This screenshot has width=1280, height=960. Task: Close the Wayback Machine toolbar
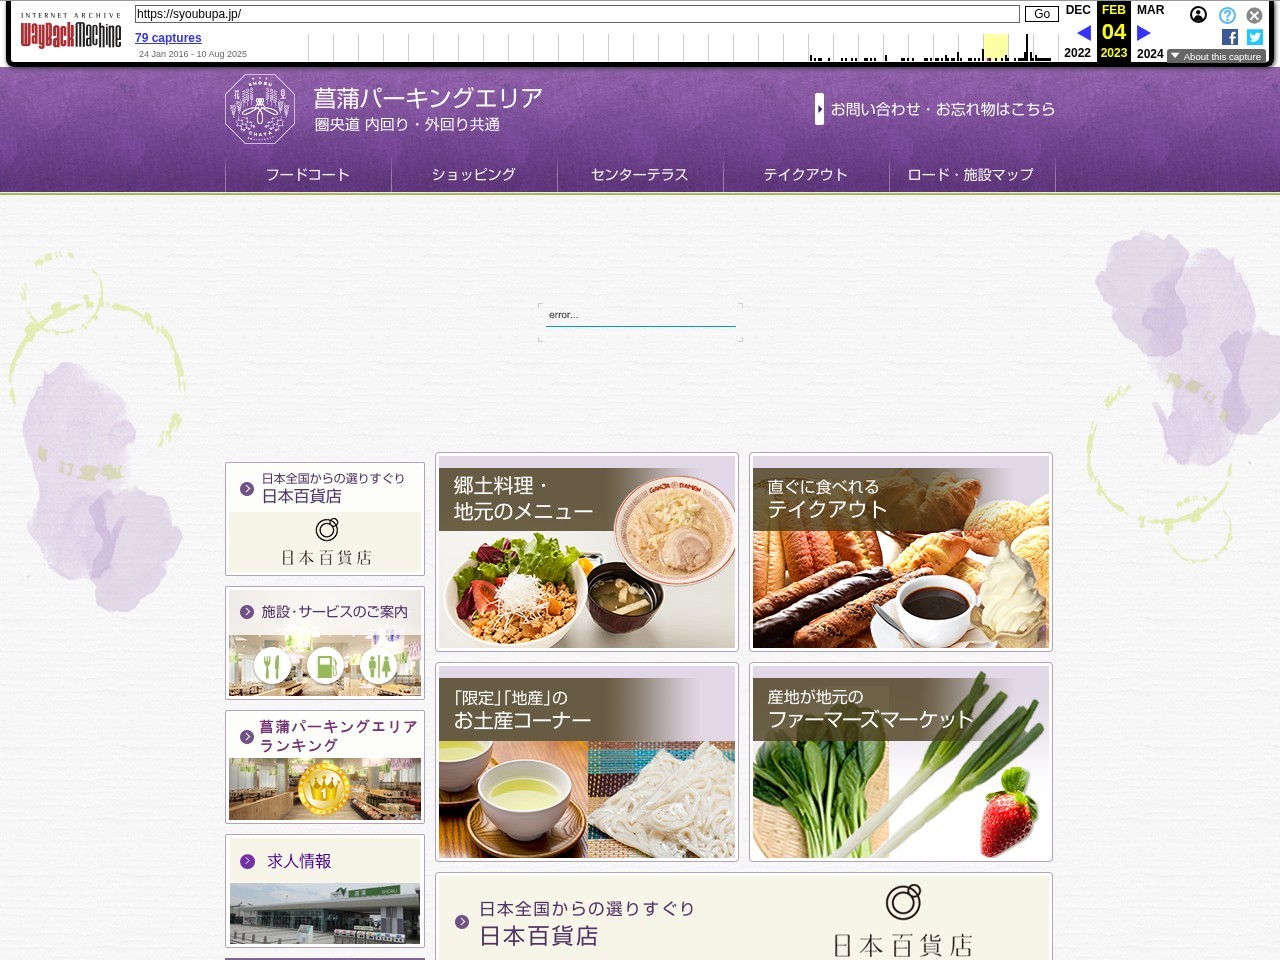point(1254,15)
